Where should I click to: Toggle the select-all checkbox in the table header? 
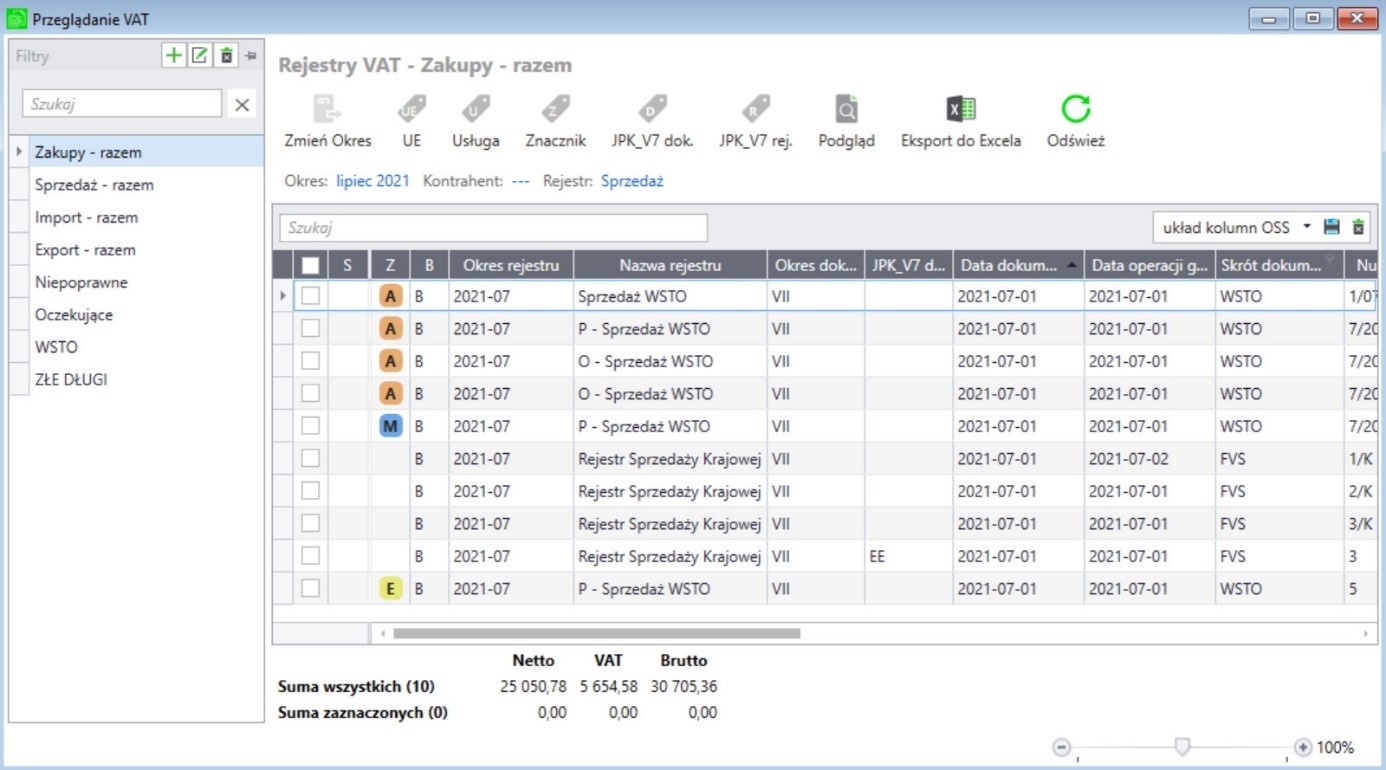click(311, 265)
